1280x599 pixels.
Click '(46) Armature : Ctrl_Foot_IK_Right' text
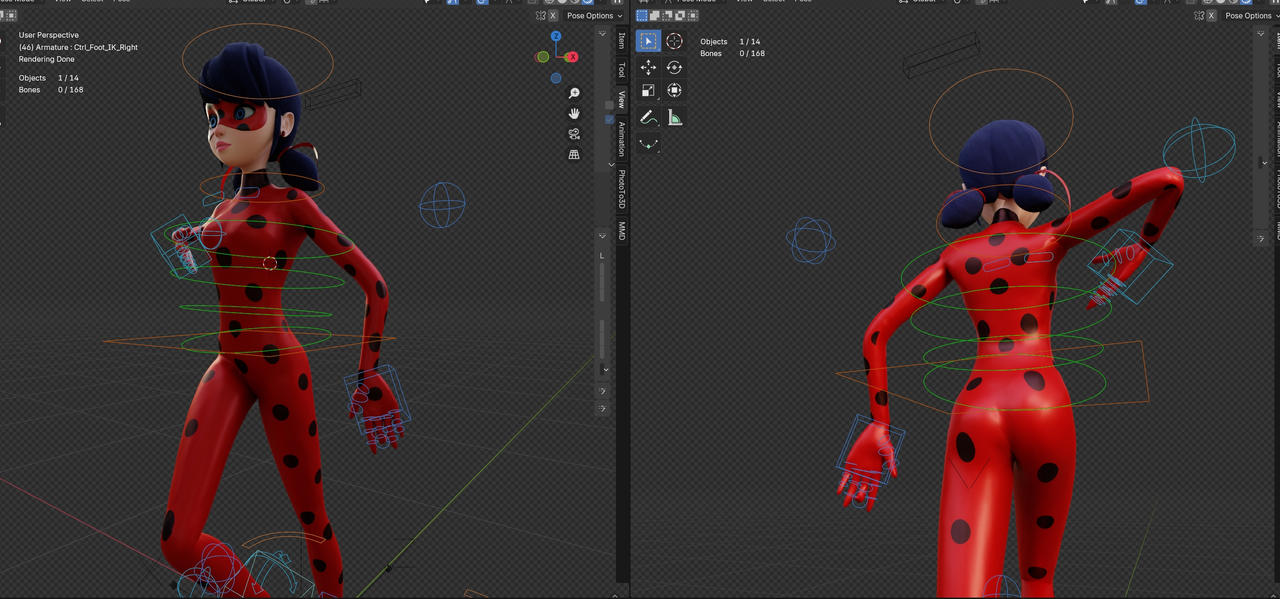78,47
